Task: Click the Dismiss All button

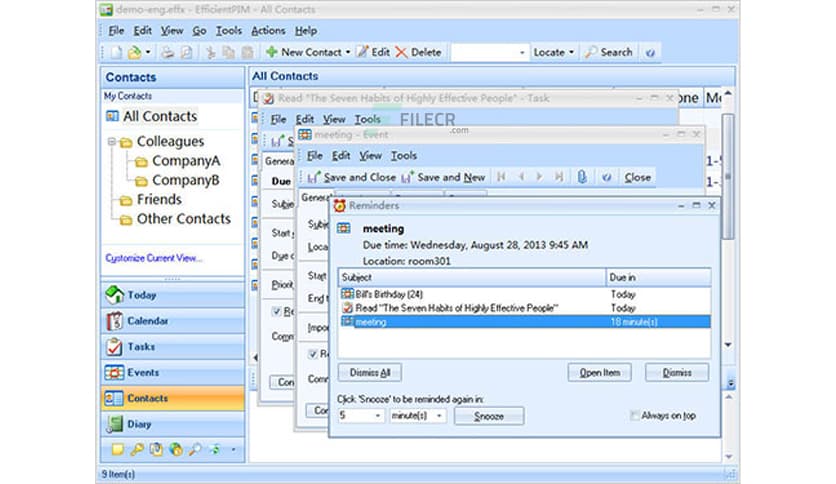Action: [x=370, y=373]
